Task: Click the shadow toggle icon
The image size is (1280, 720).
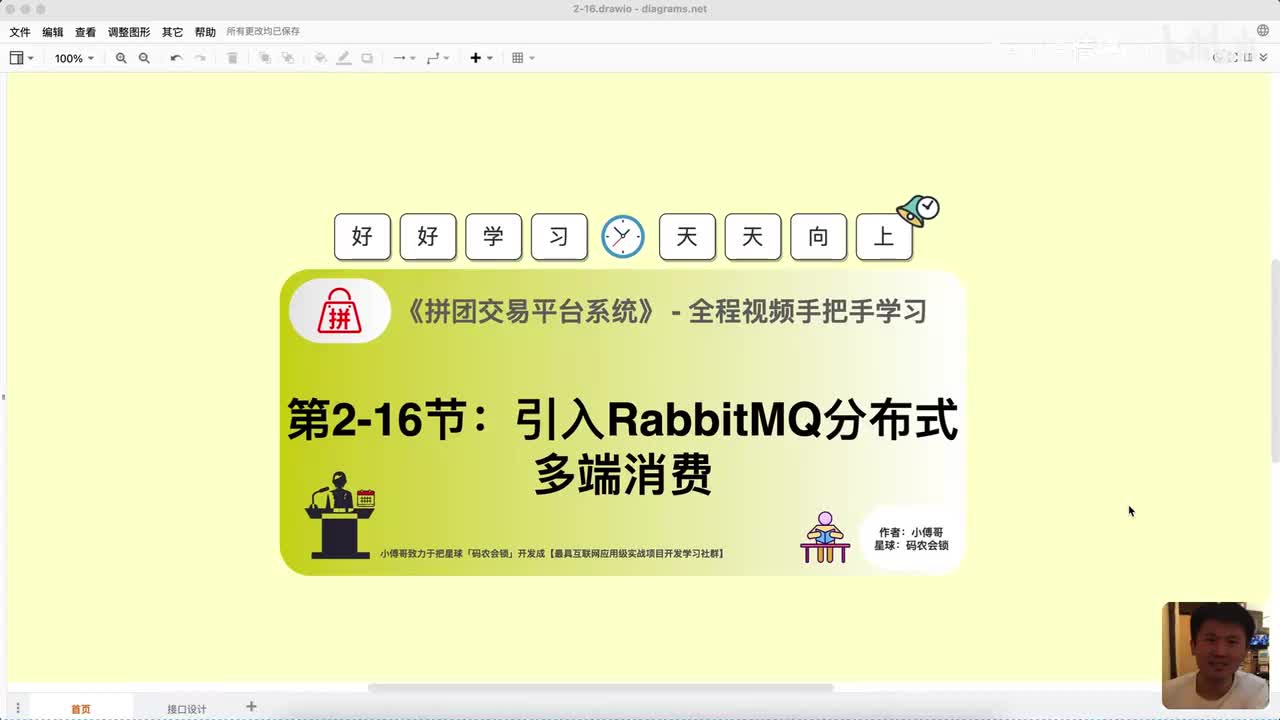Action: point(367,58)
